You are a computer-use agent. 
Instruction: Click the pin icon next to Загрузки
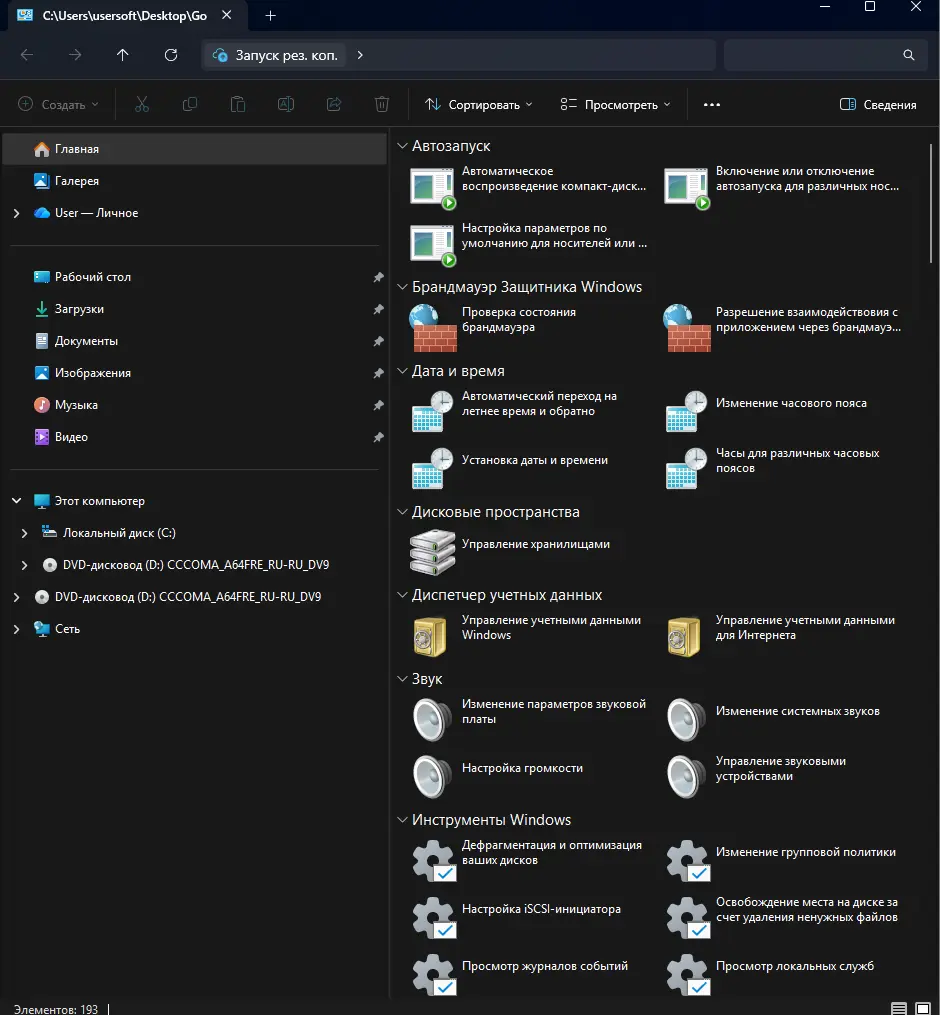coord(378,310)
